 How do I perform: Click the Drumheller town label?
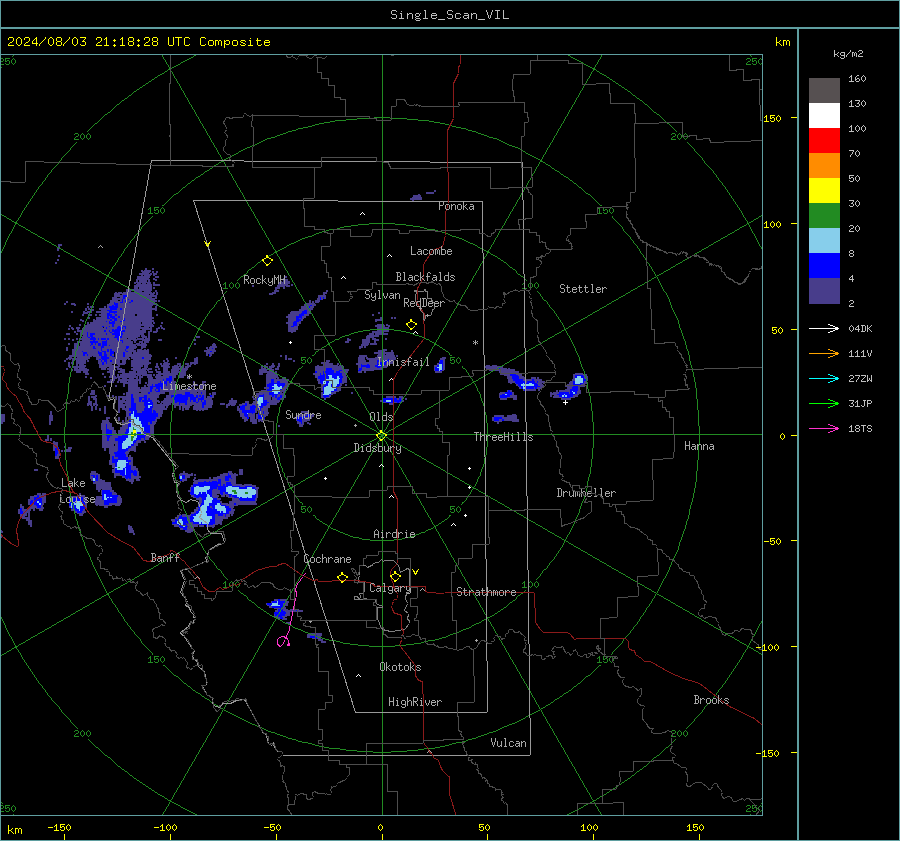[x=586, y=493]
